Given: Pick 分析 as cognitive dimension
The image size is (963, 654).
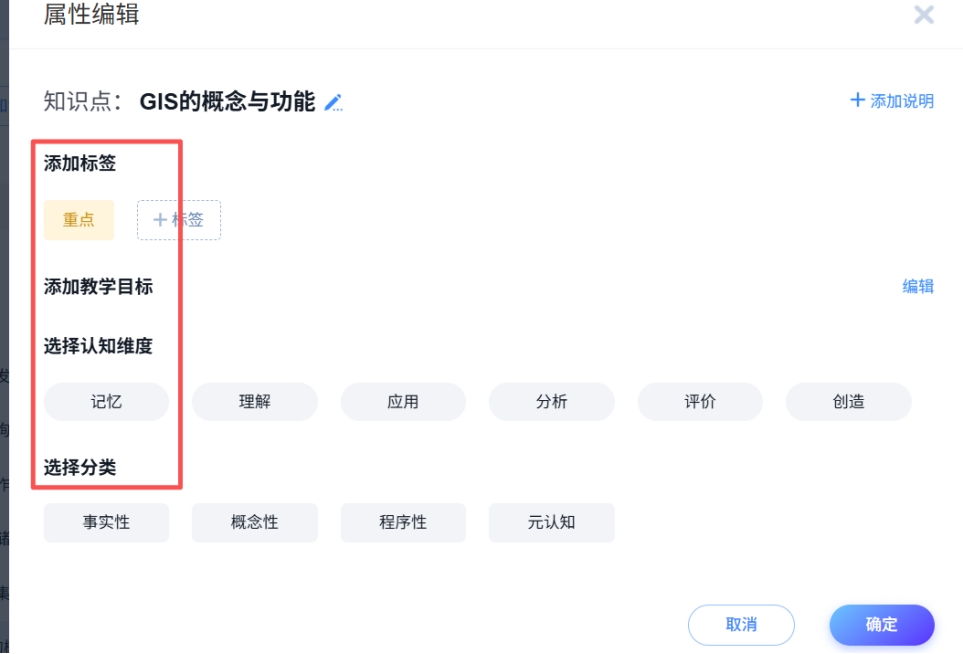Looking at the screenshot, I should [x=552, y=402].
